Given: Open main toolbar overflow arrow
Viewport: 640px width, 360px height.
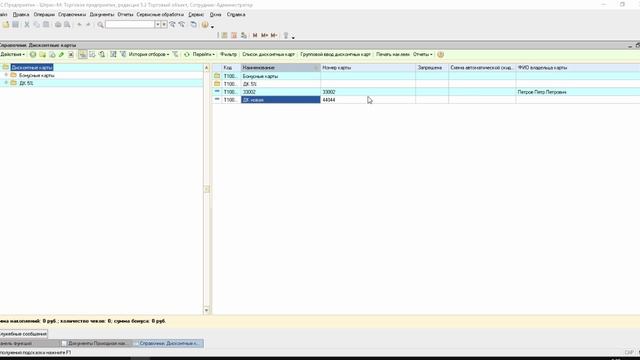Looking at the screenshot, I should click(212, 27).
